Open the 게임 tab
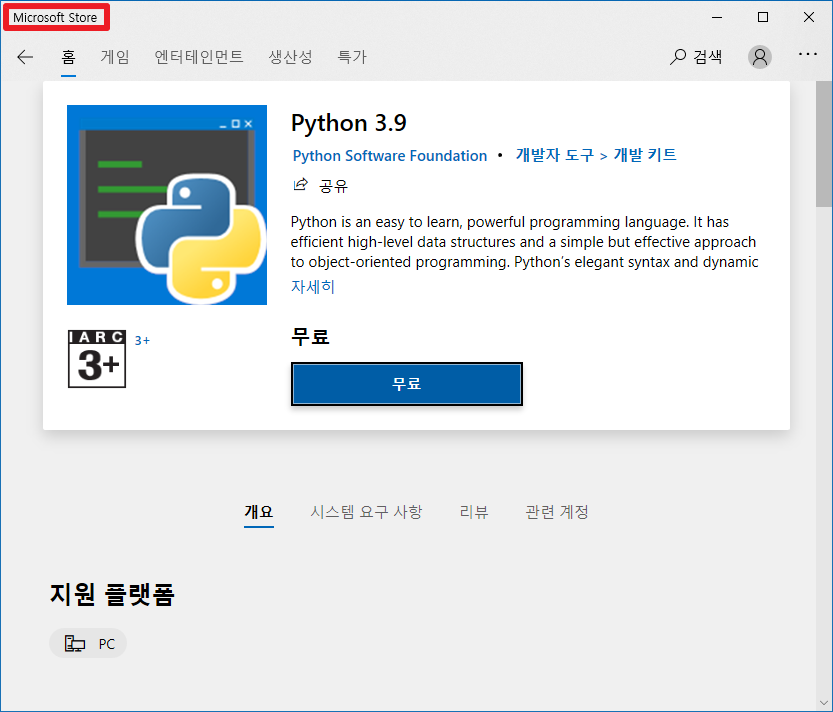 pos(115,57)
